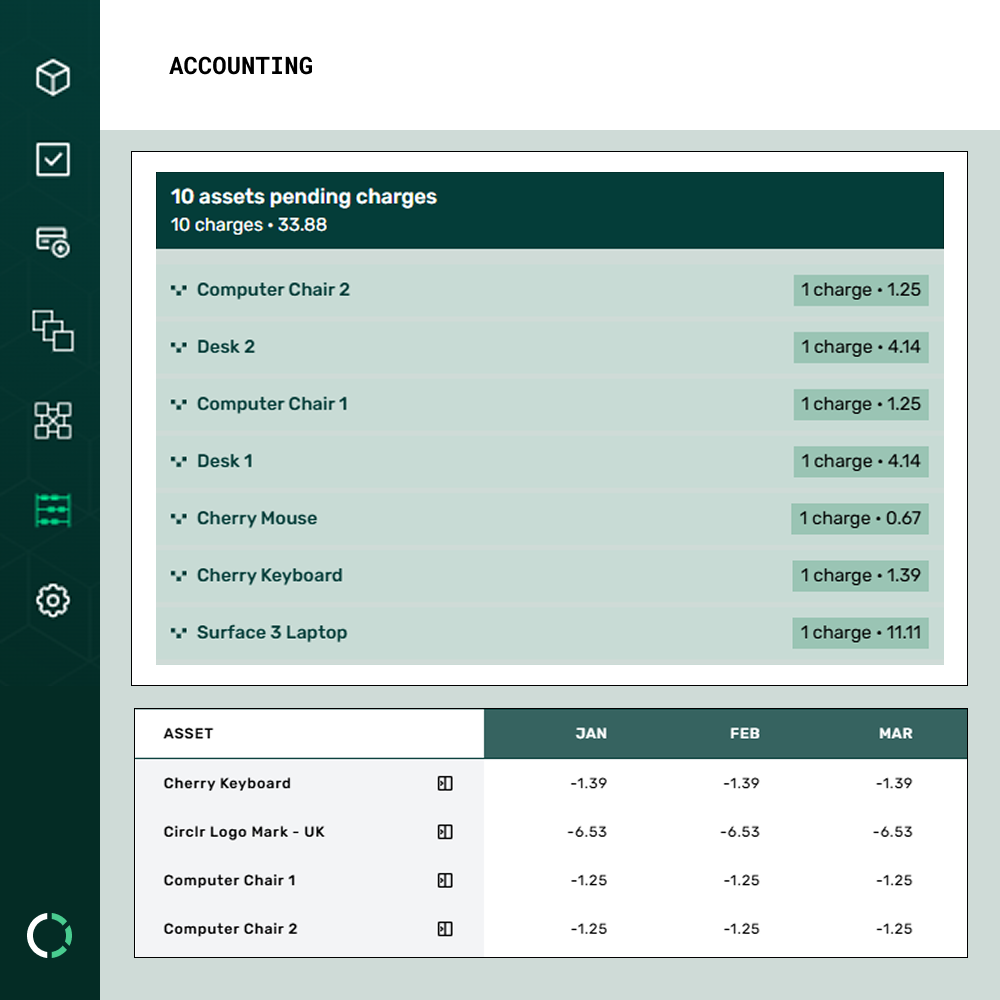Open the checkmark tasks icon in sidebar
The width and height of the screenshot is (1000, 1000).
53,159
